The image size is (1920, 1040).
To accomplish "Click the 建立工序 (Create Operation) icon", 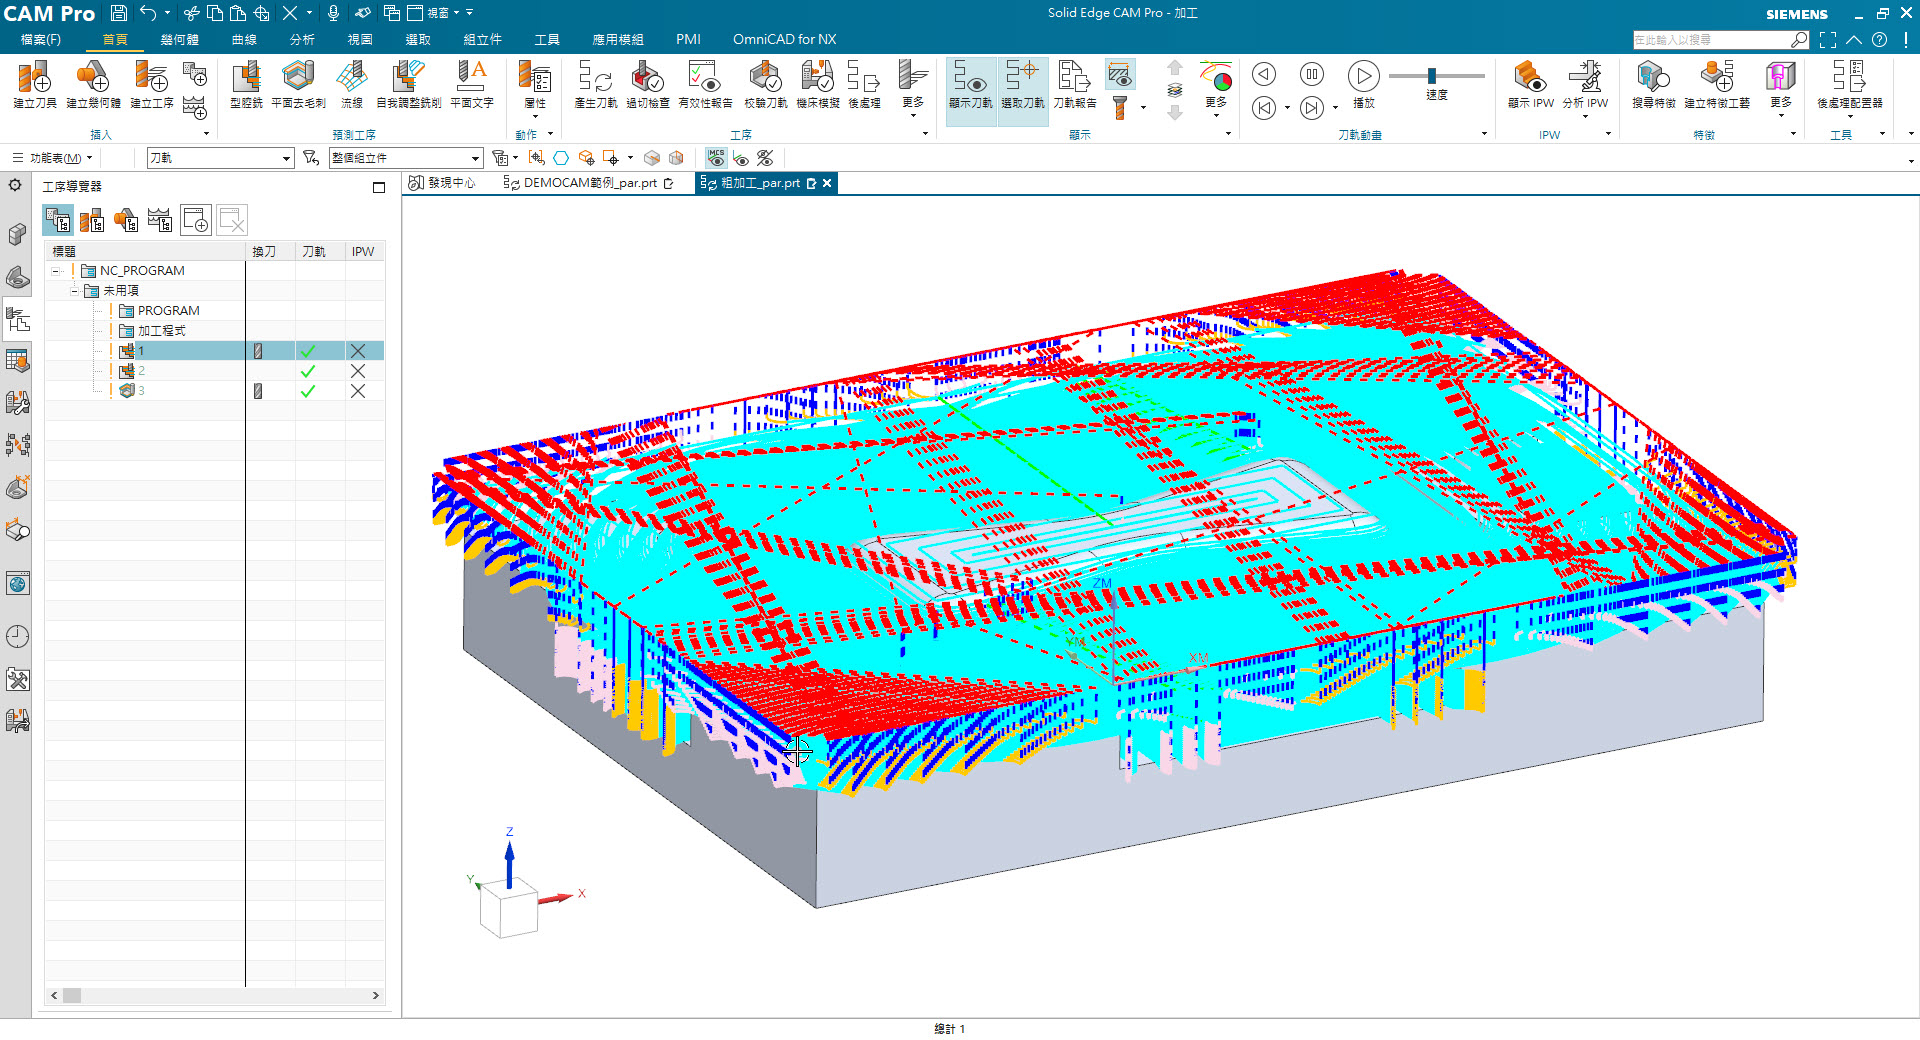I will point(151,84).
